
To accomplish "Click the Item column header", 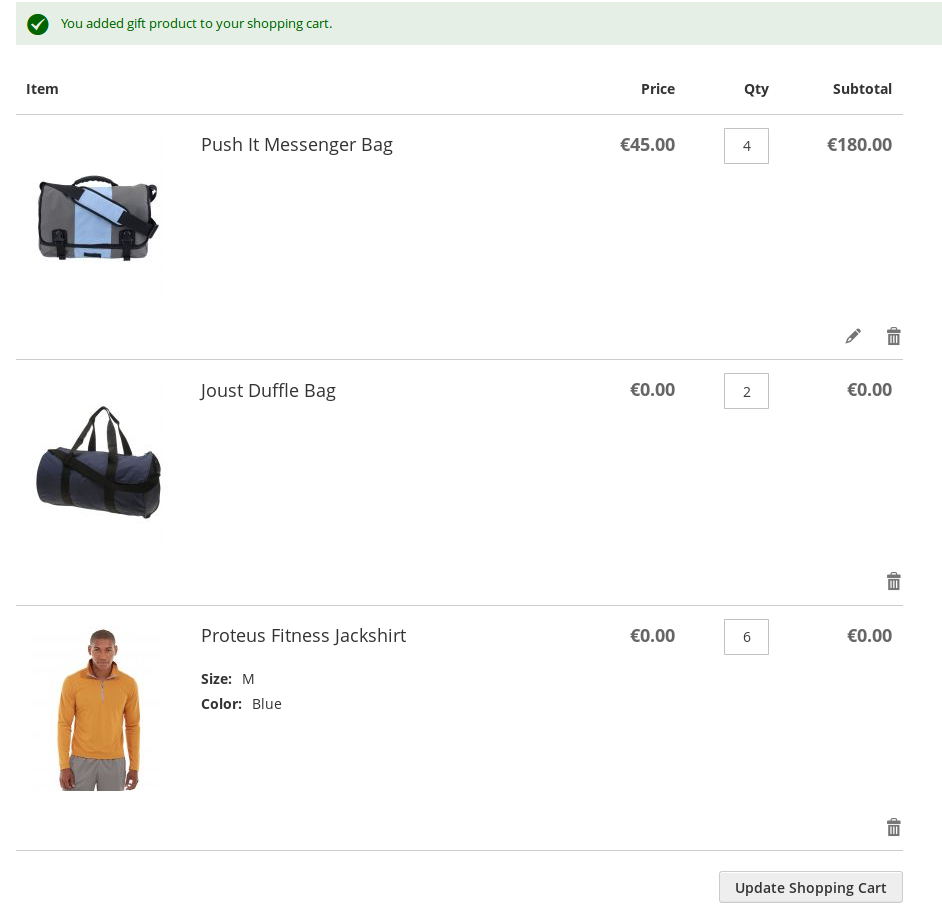I will (42, 89).
